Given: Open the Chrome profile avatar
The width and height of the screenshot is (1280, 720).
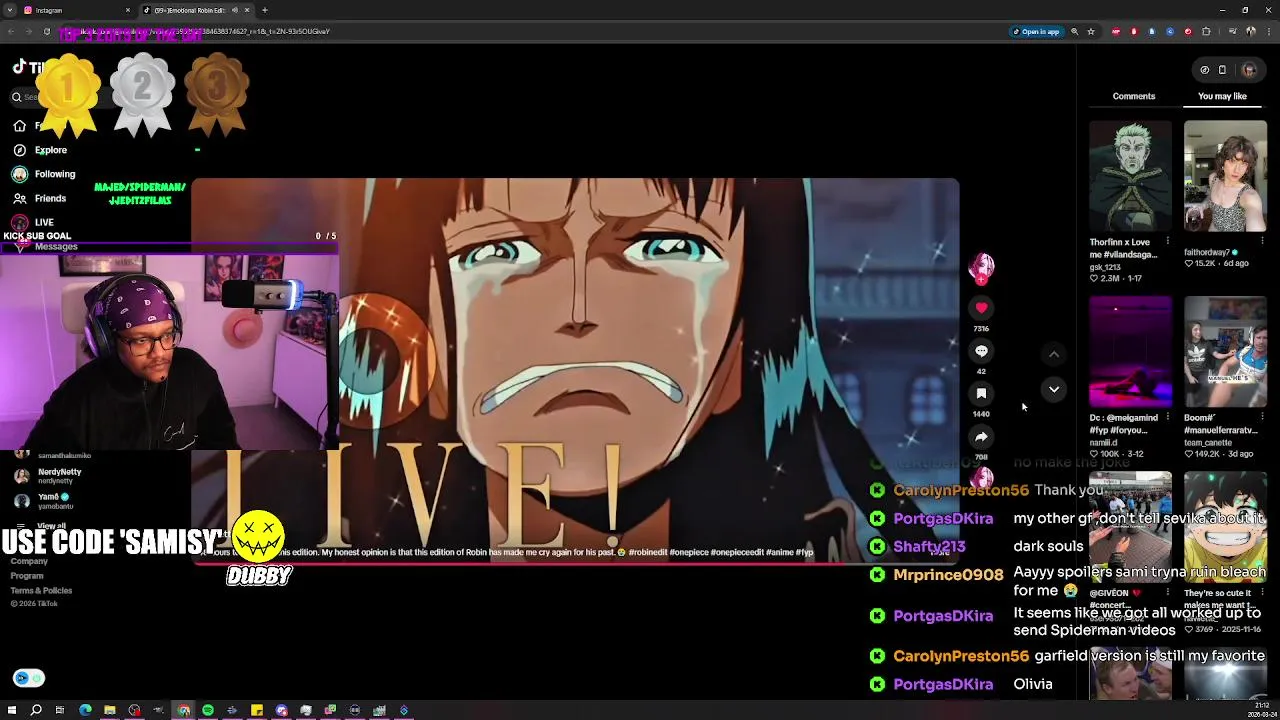Looking at the screenshot, I should (1252, 31).
